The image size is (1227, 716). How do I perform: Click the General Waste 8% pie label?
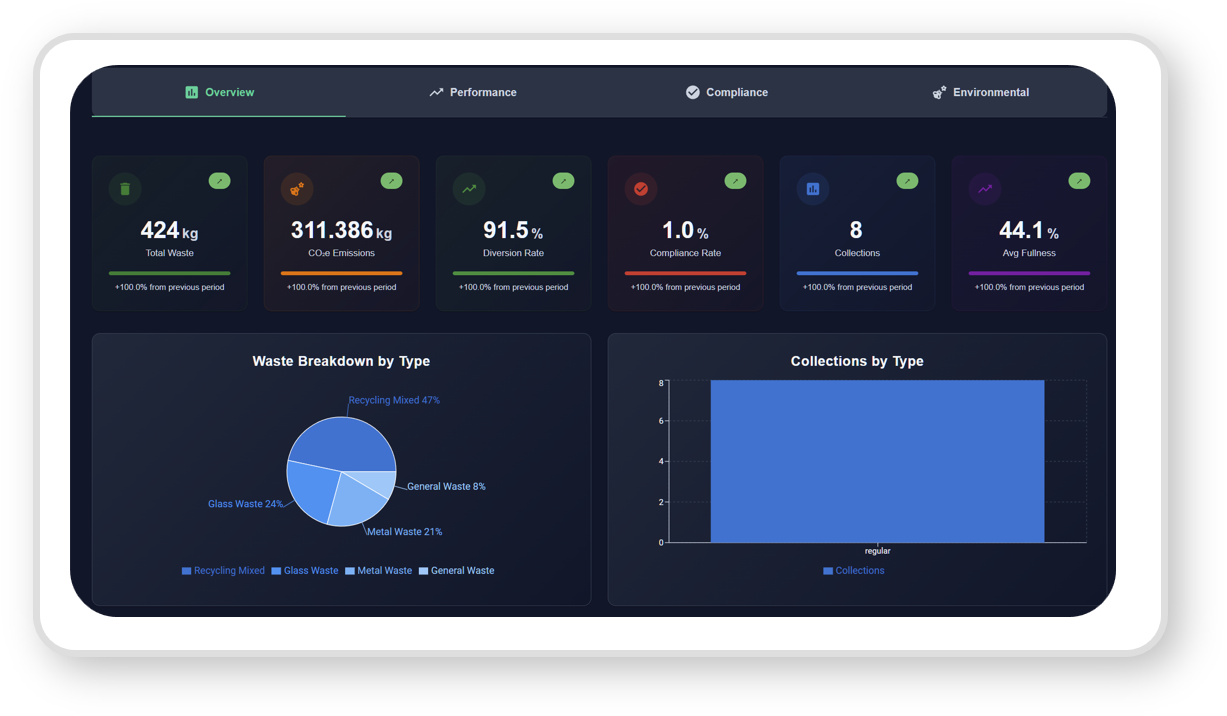click(x=446, y=487)
